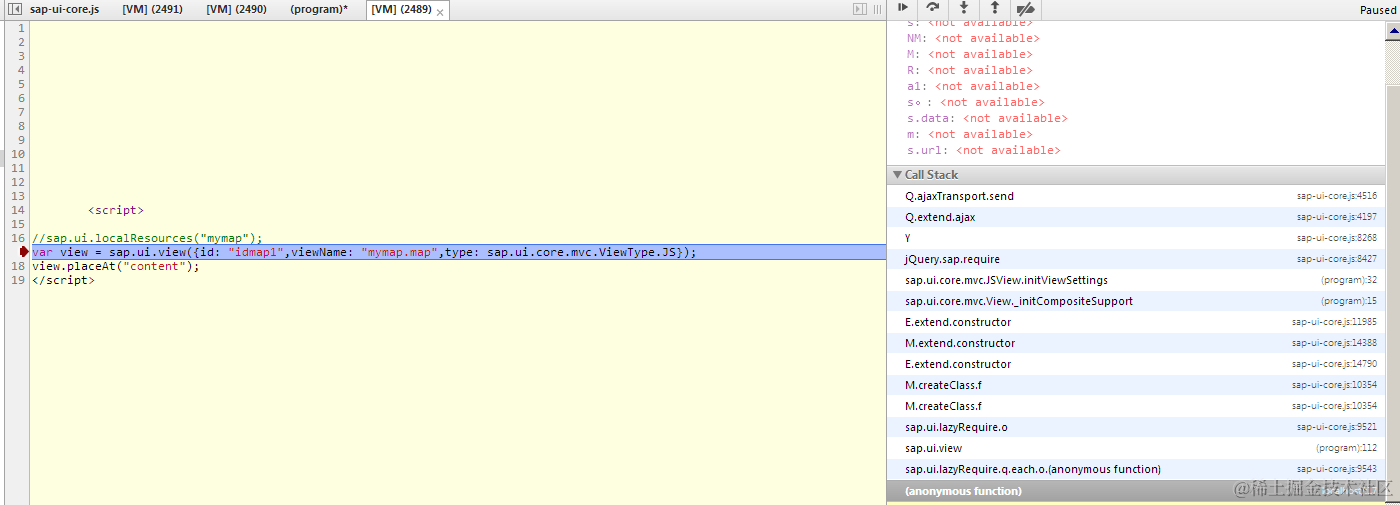Viewport: 1400px width, 505px height.
Task: Remove the breakpoint marker on line 17
Action: coord(24,252)
